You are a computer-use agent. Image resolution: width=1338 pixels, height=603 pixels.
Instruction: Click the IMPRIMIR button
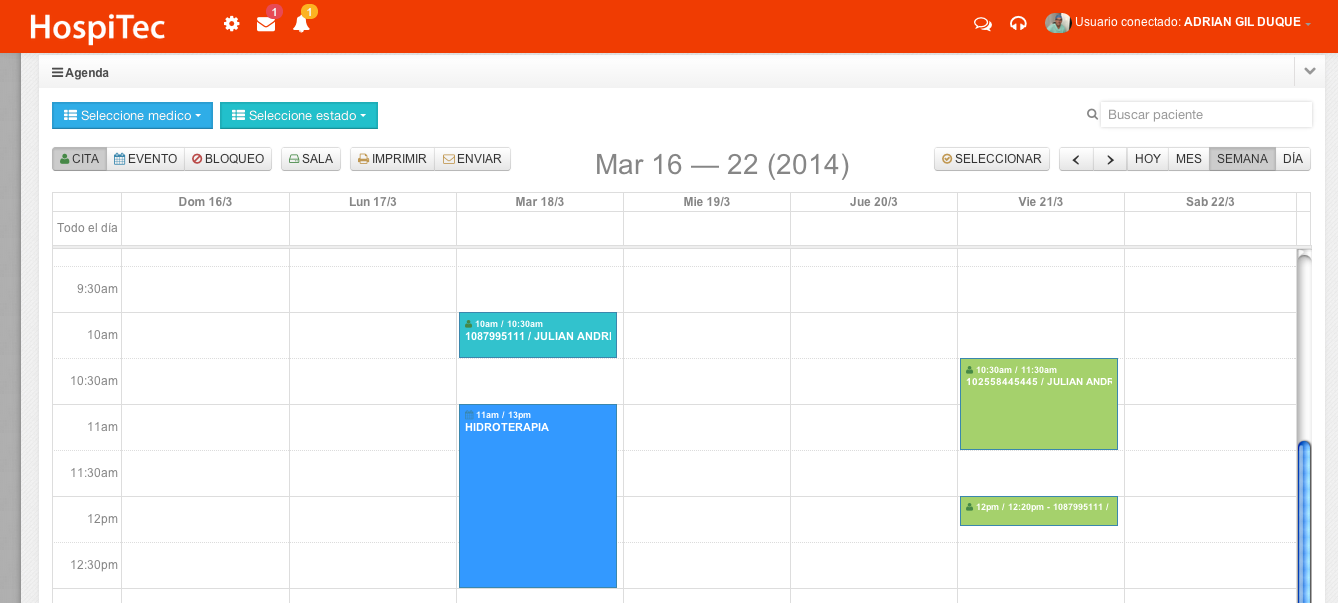tap(392, 159)
